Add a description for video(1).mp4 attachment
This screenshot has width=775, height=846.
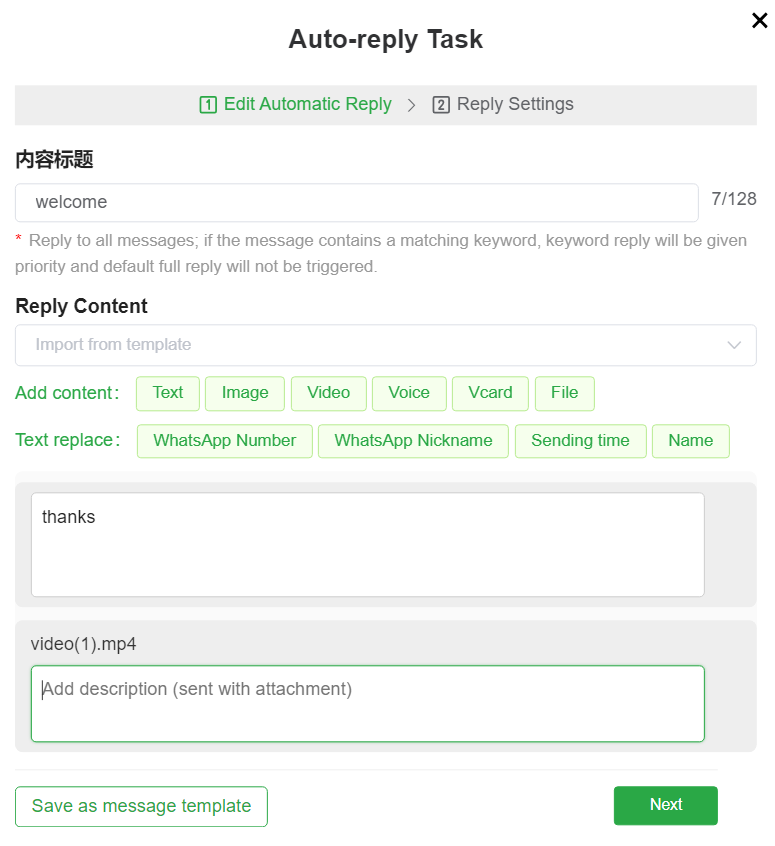(367, 704)
